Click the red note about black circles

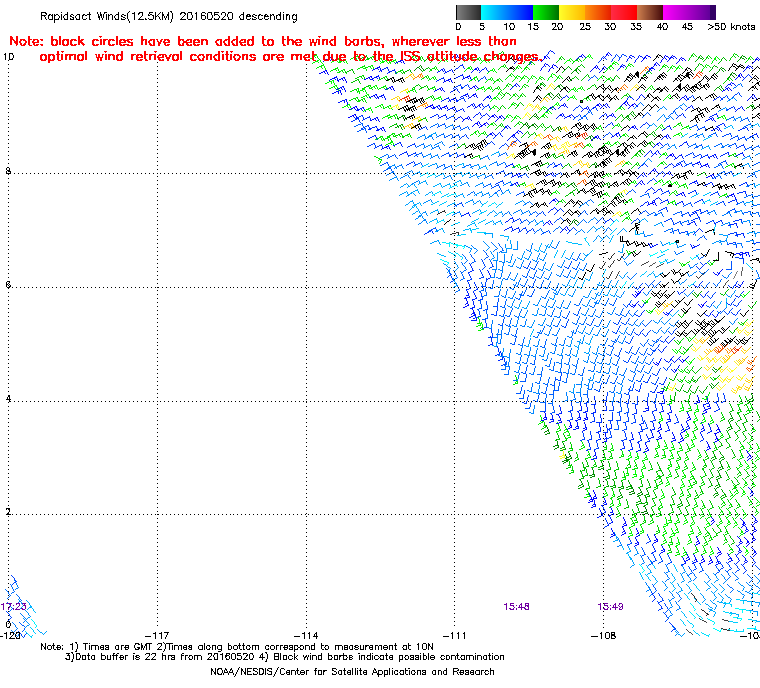pos(275,49)
